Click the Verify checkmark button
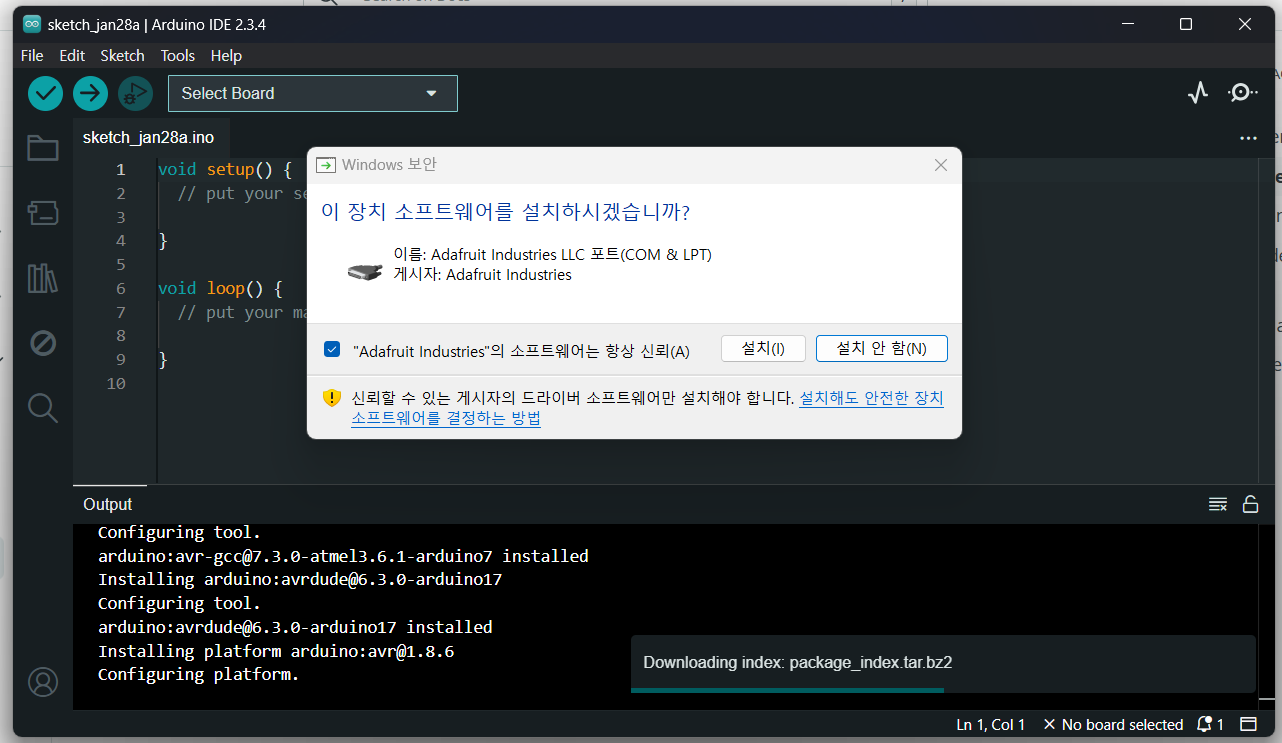This screenshot has width=1282, height=743. (x=45, y=93)
